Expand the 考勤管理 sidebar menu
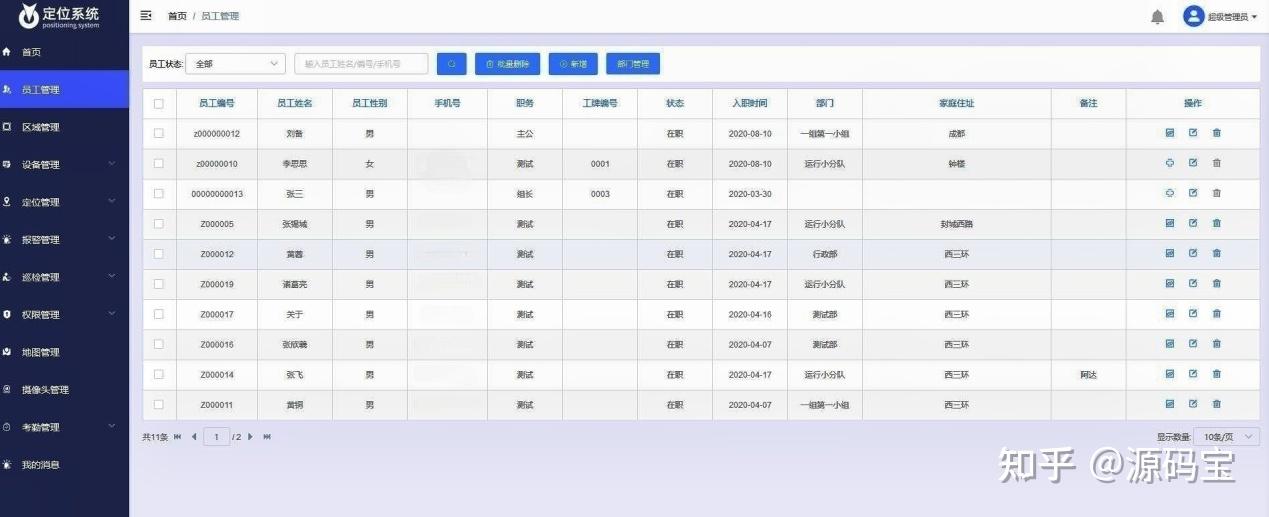 coord(64,427)
